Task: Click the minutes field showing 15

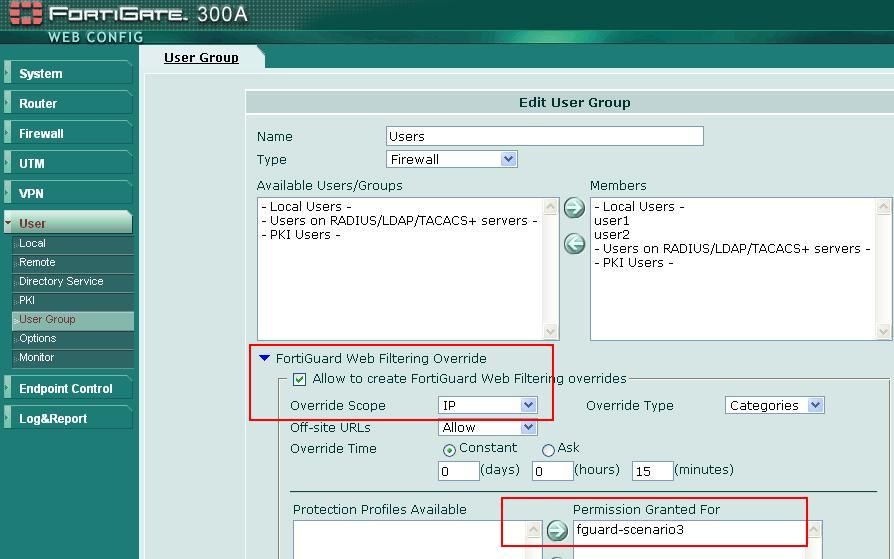Action: (653, 471)
